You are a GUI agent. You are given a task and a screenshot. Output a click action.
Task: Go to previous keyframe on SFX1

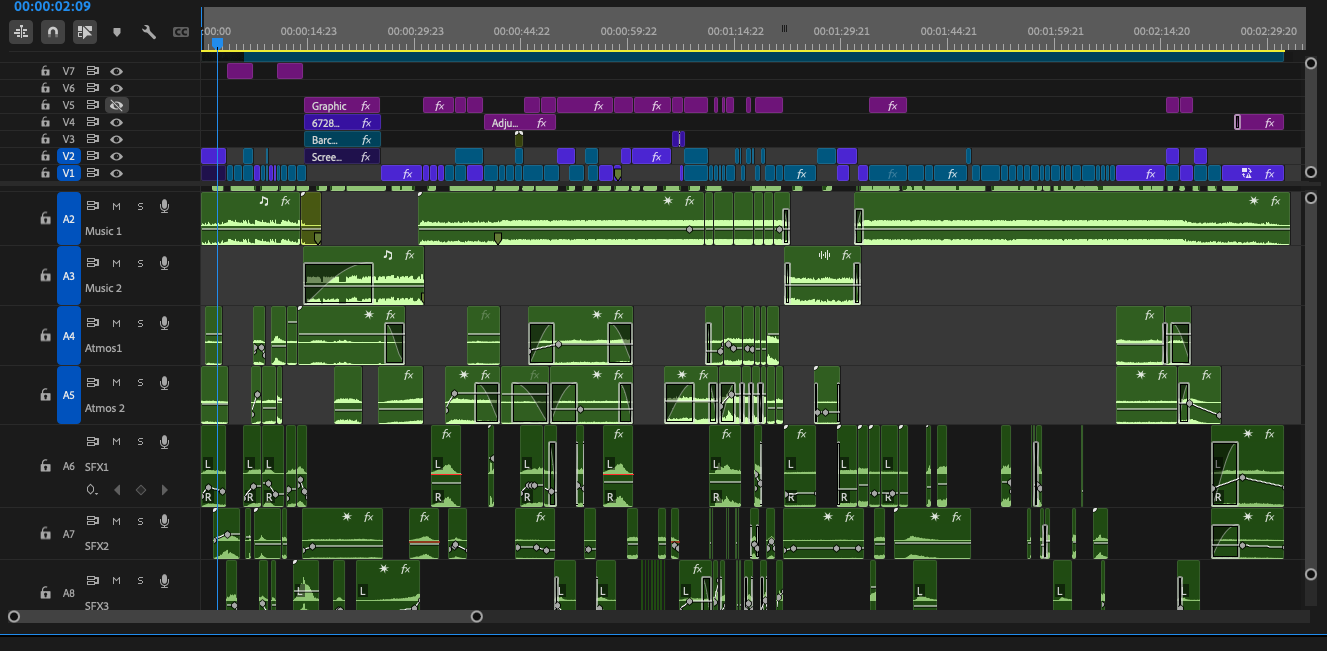(117, 490)
